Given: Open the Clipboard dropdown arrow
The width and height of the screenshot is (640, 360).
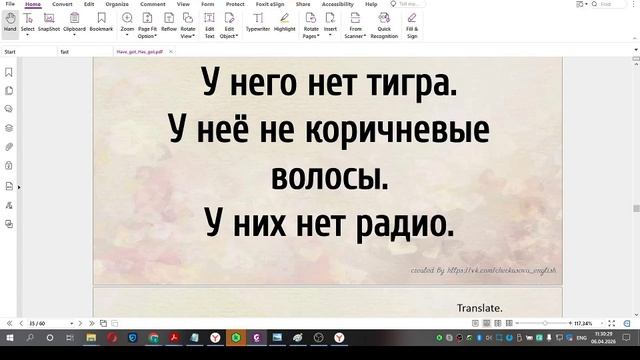Looking at the screenshot, I should 74,36.
